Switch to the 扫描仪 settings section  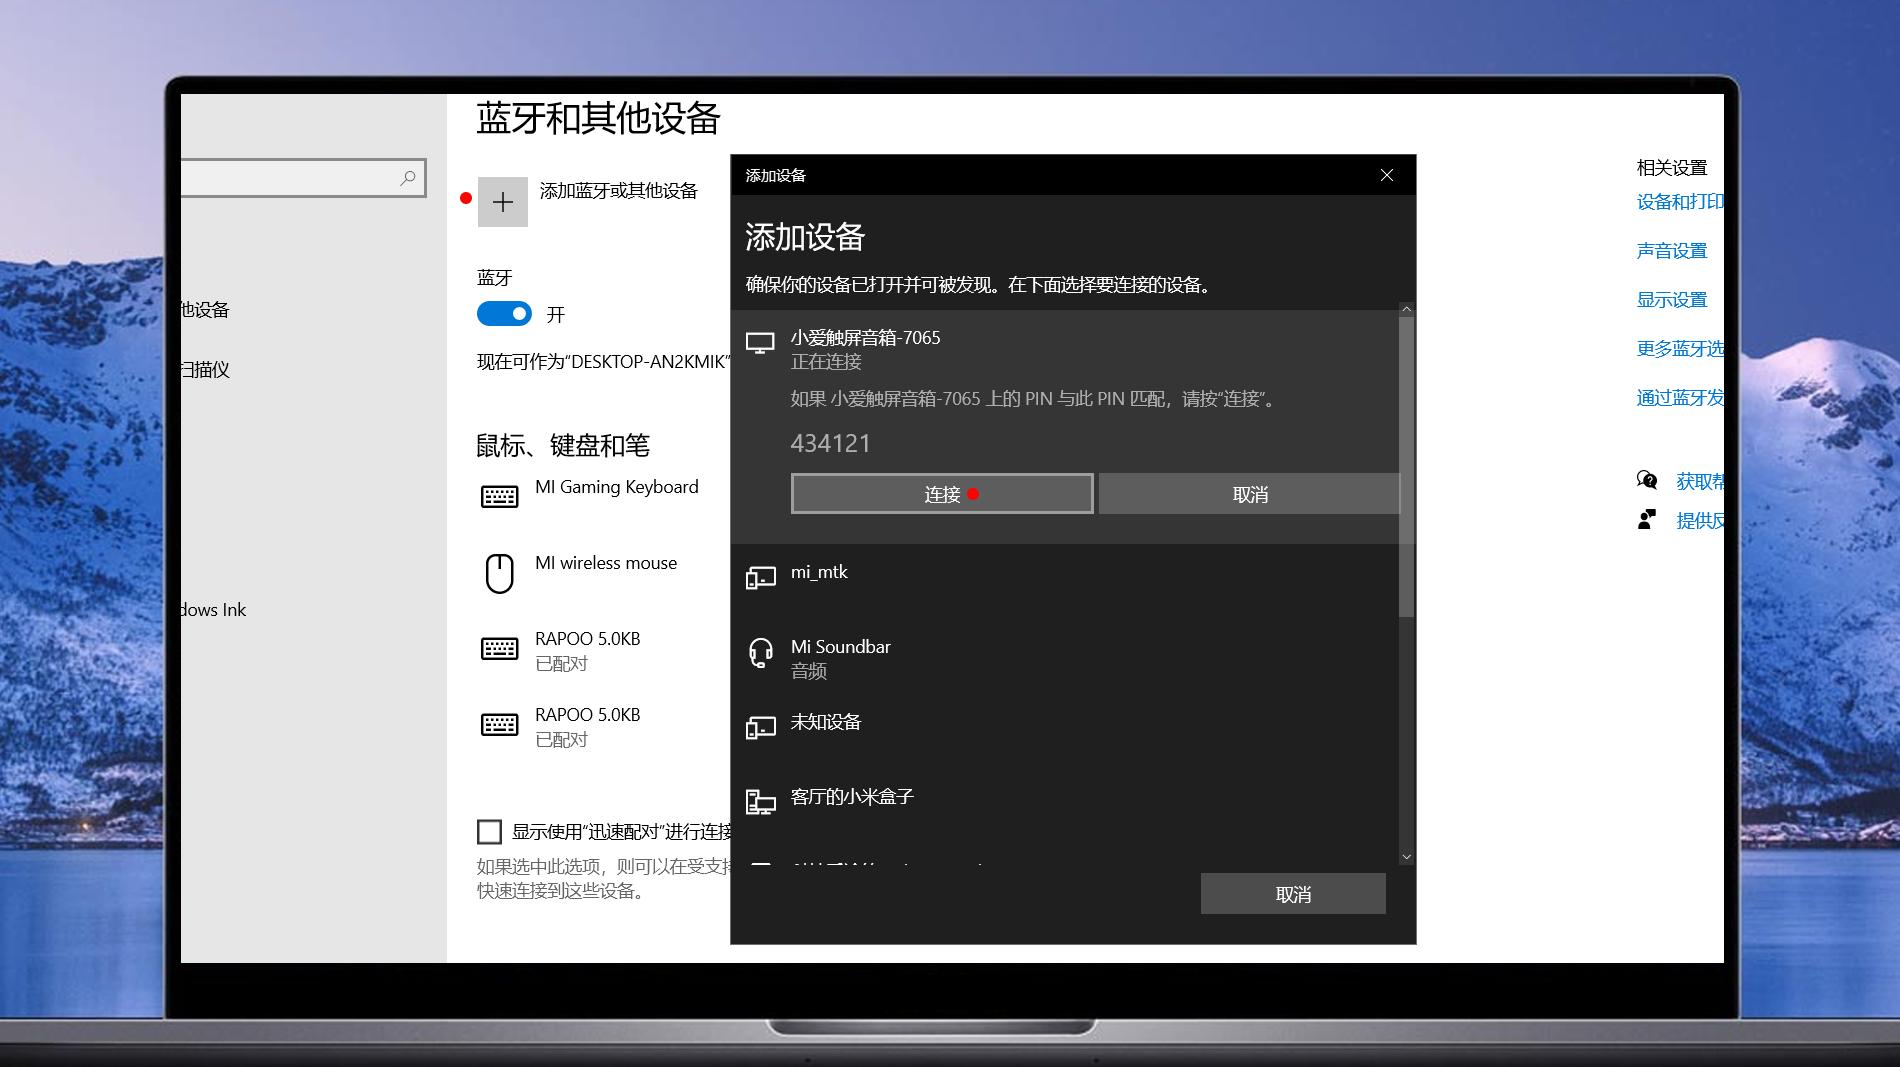[x=205, y=369]
